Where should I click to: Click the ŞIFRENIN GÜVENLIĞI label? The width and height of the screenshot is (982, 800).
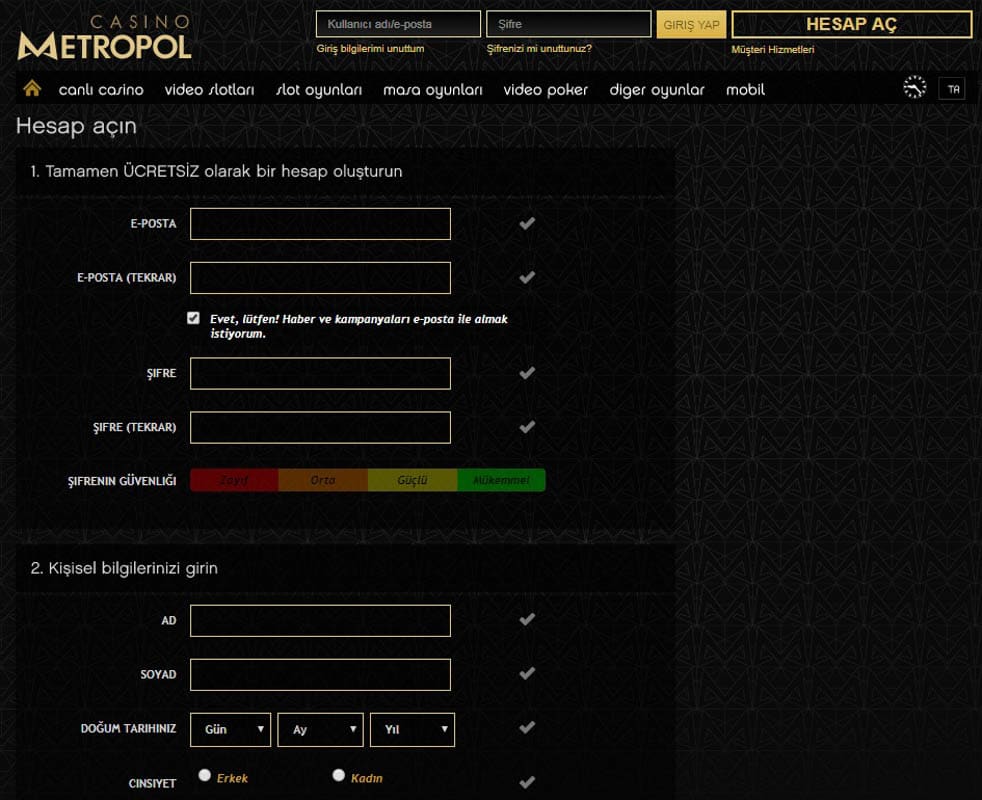pyautogui.click(x=122, y=481)
